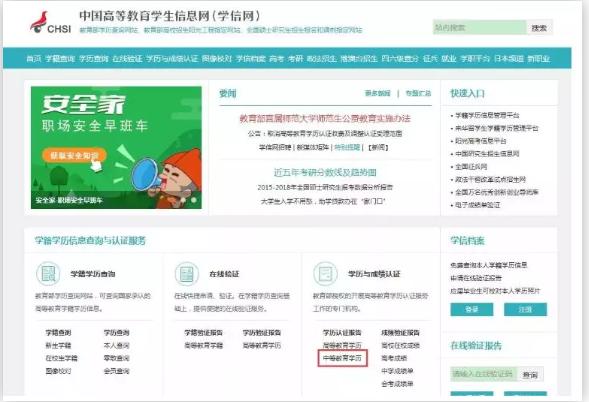Screen dimensions: 589x402
Task: Click the online verification code input field
Action: [x=483, y=374]
